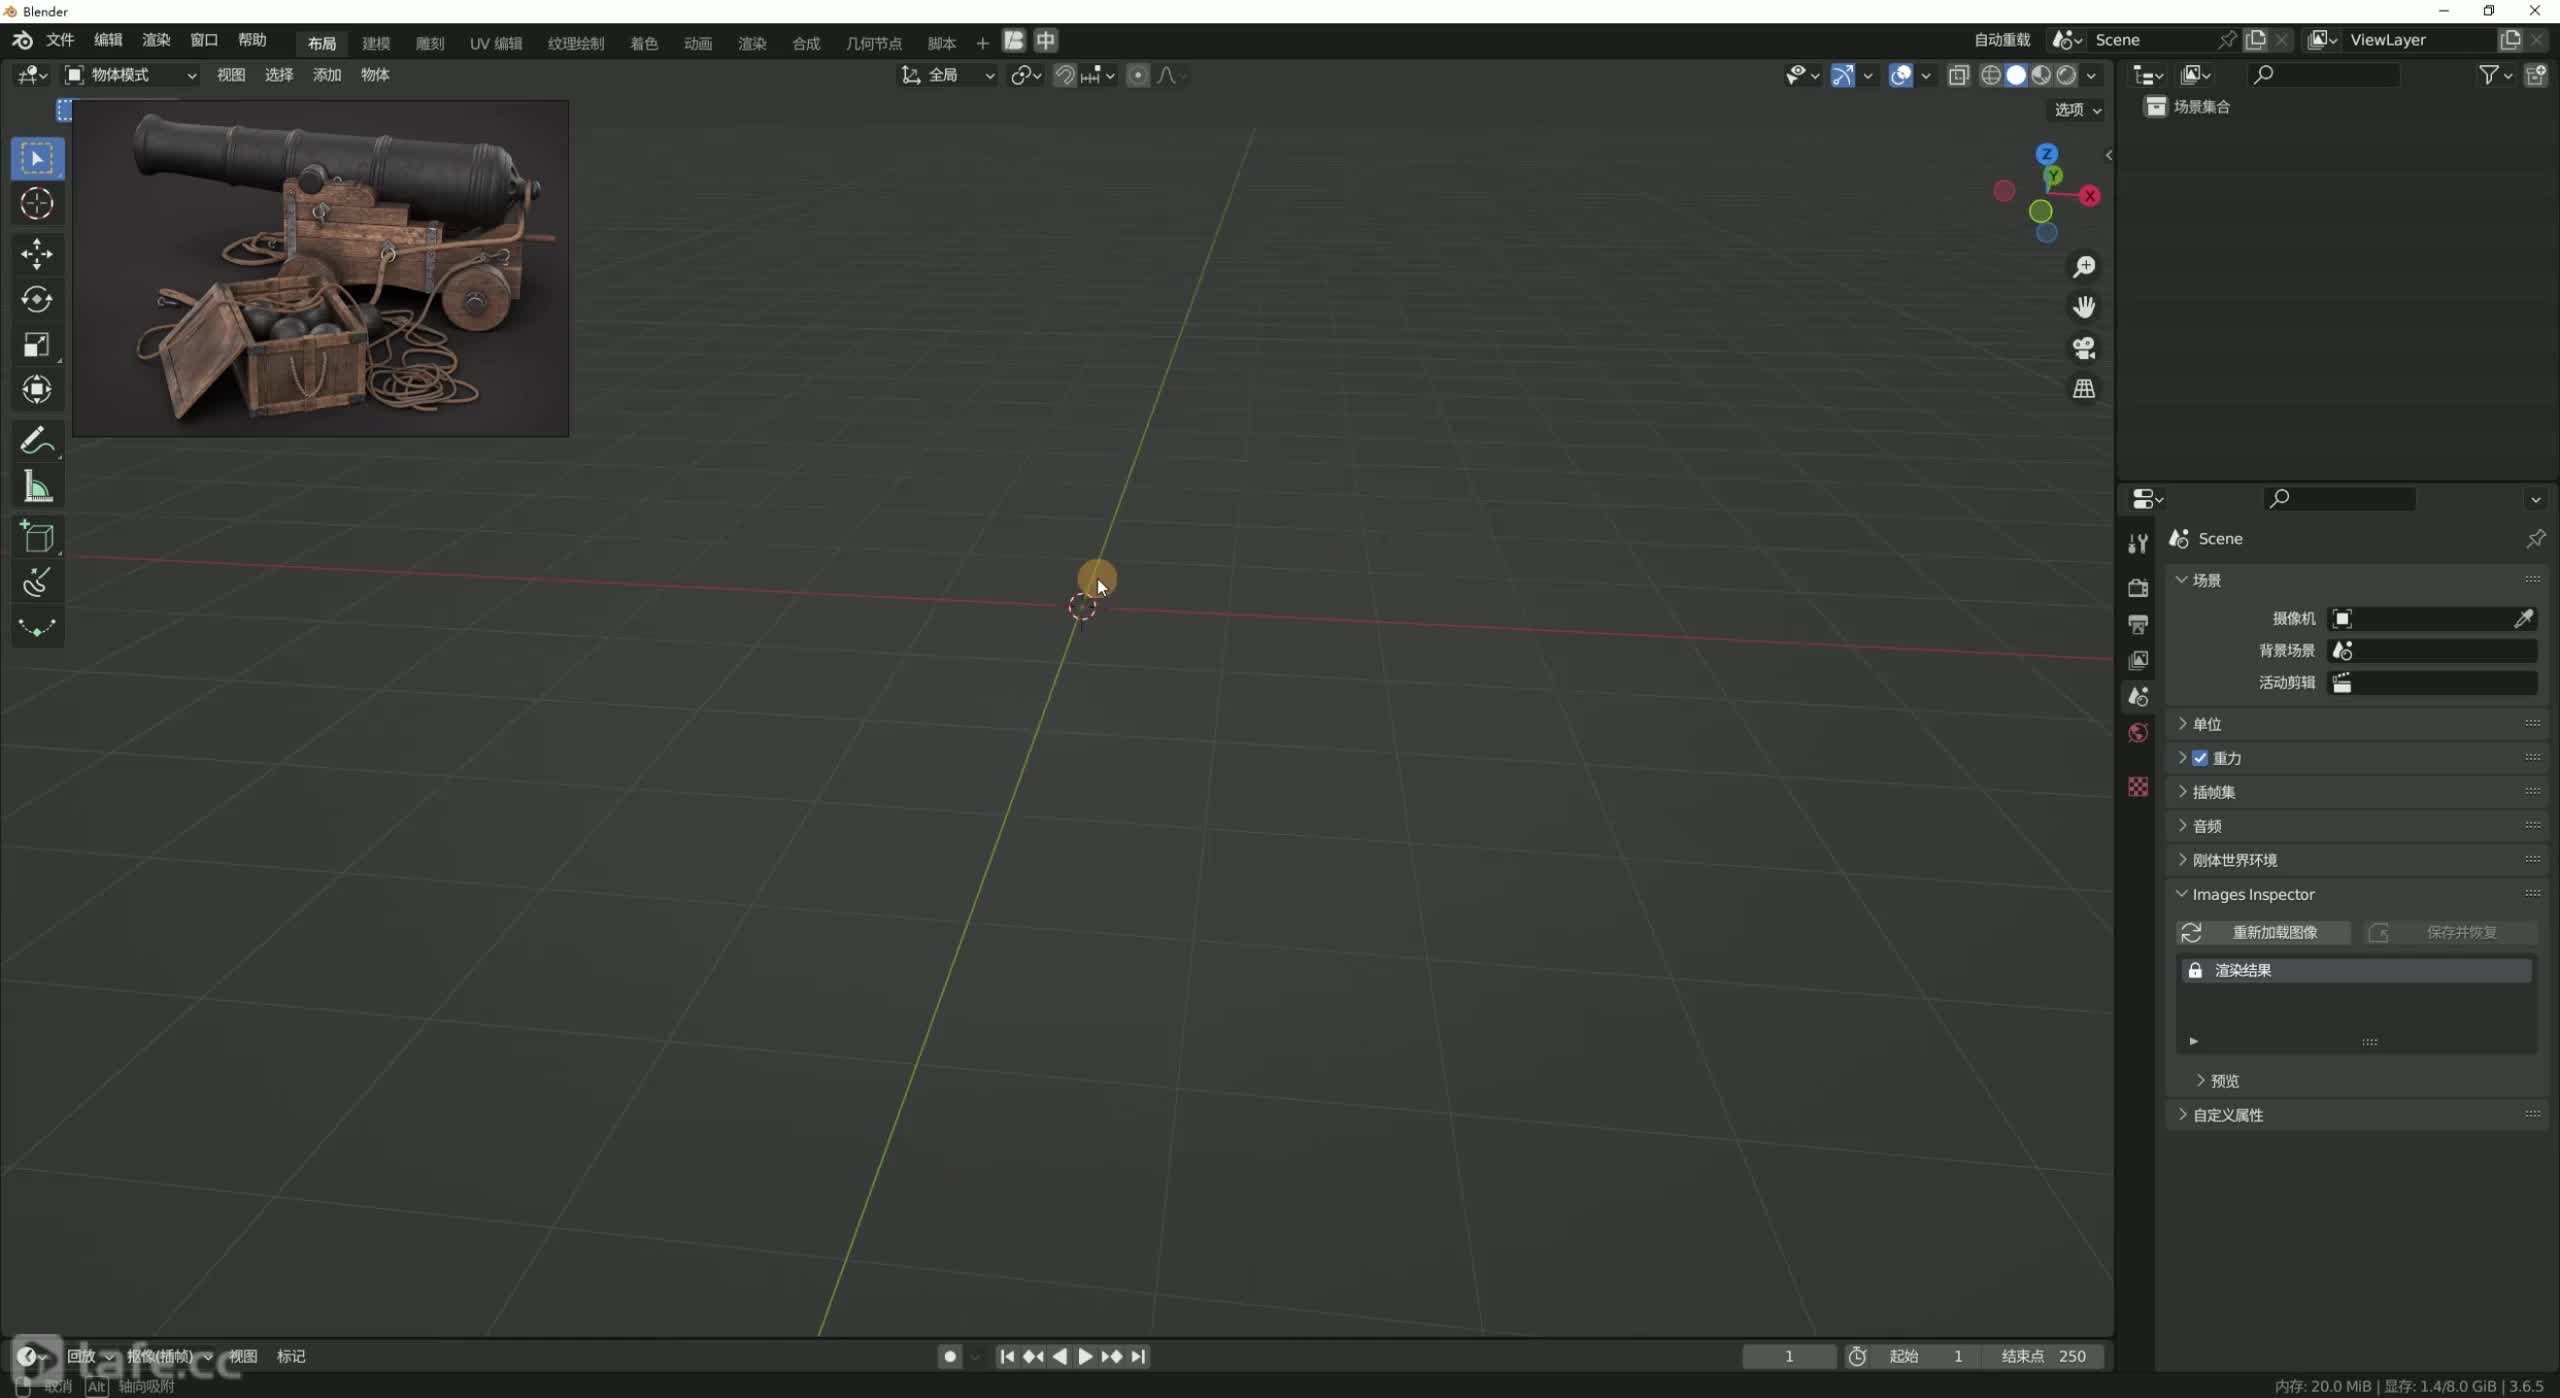Select the Add Cube tool
Image resolution: width=2560 pixels, height=1398 pixels.
[x=37, y=537]
